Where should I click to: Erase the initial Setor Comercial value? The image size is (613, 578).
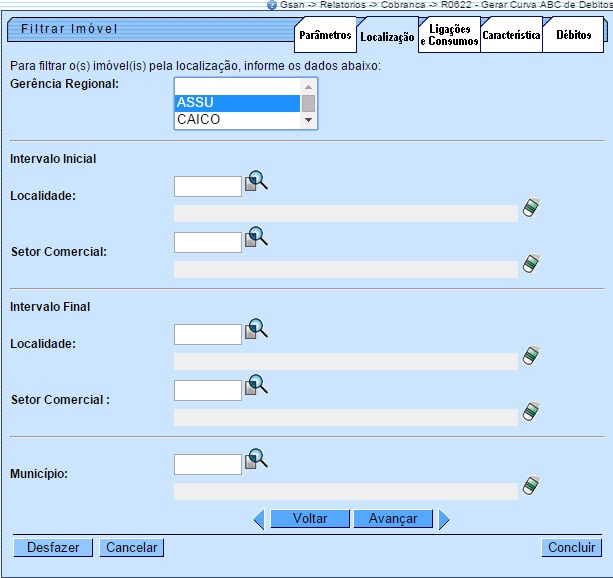(x=531, y=265)
